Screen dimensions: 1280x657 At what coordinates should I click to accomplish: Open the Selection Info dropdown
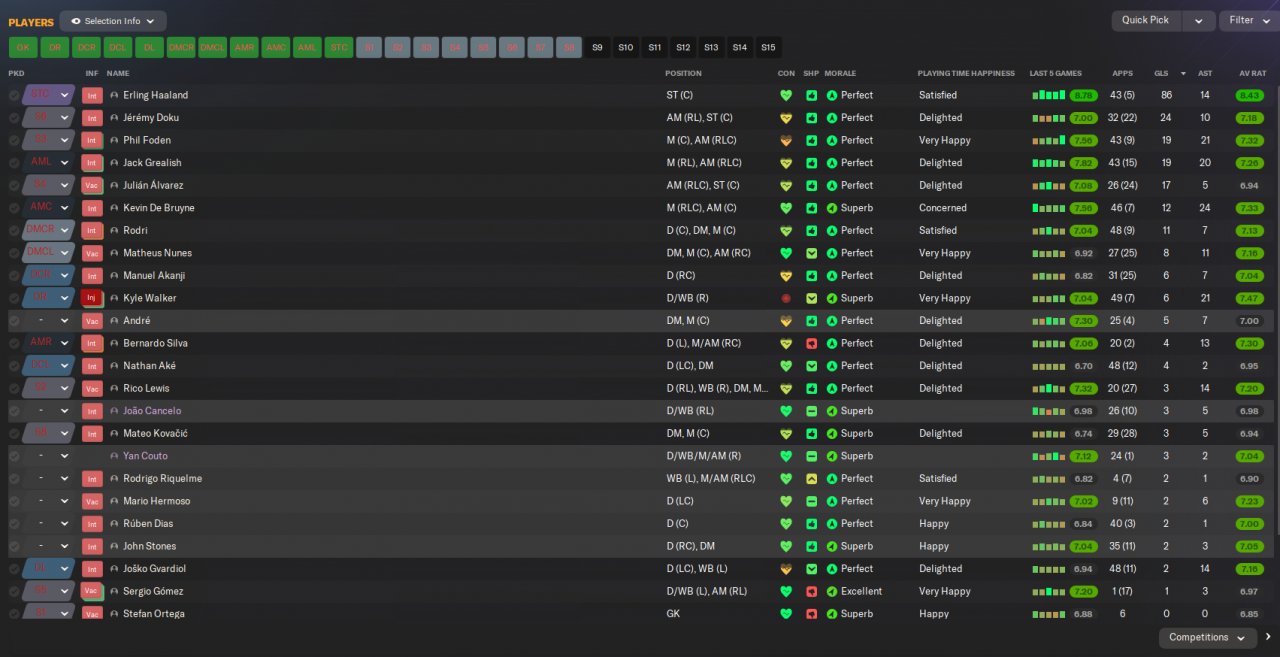point(113,21)
